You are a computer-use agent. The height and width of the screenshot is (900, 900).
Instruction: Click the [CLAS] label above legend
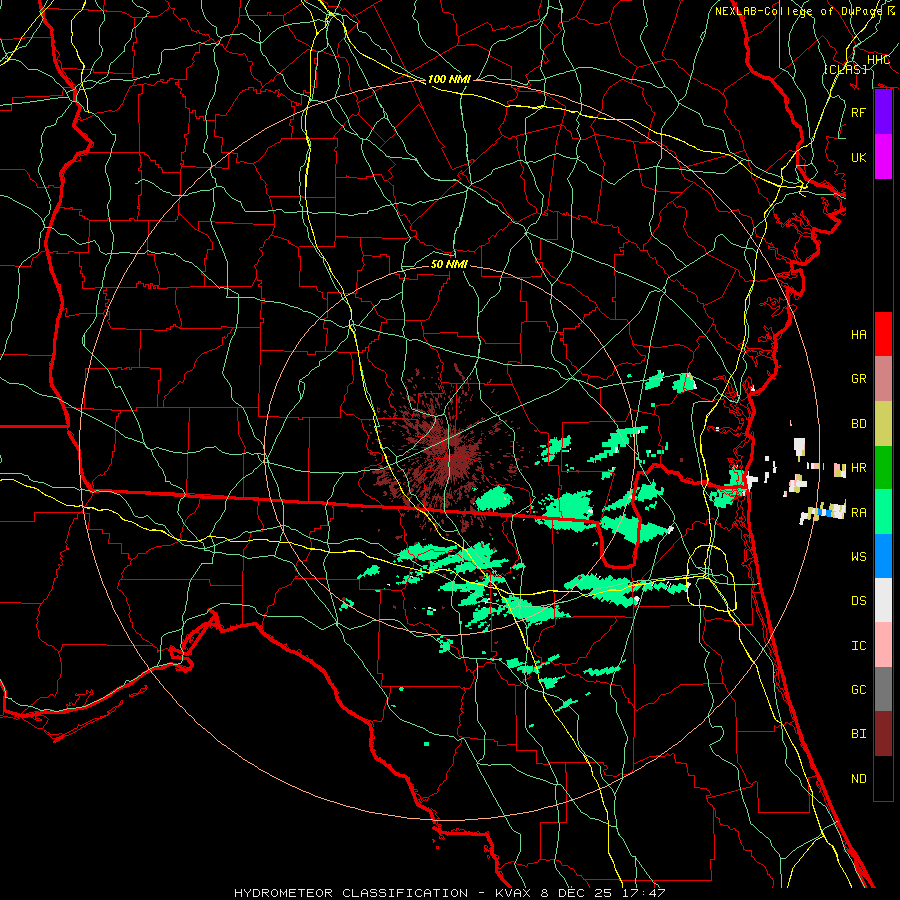point(845,69)
